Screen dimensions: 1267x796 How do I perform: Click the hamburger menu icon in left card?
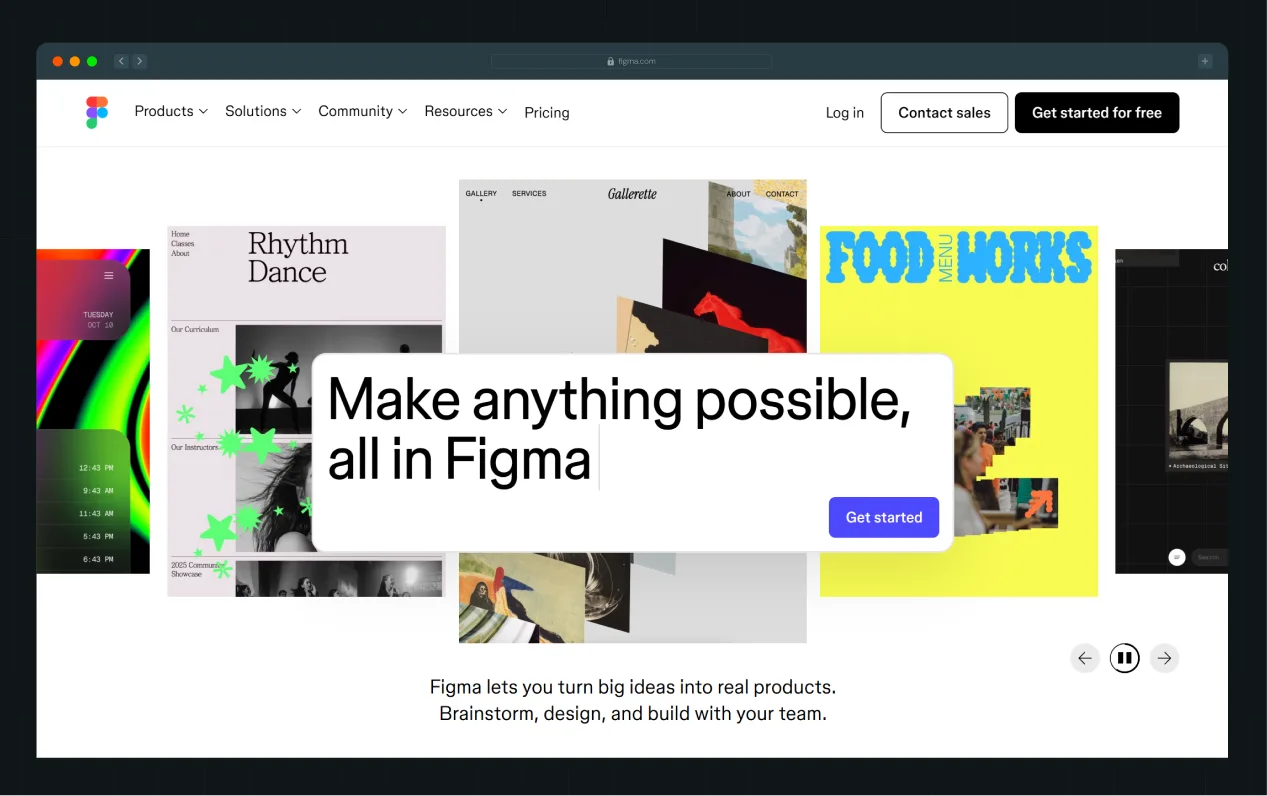[109, 275]
